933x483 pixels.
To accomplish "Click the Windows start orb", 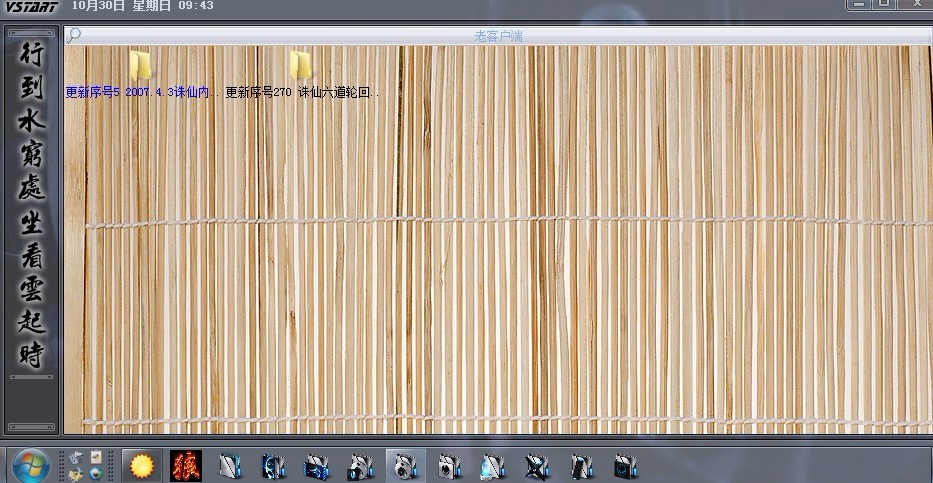I will click(x=30, y=465).
